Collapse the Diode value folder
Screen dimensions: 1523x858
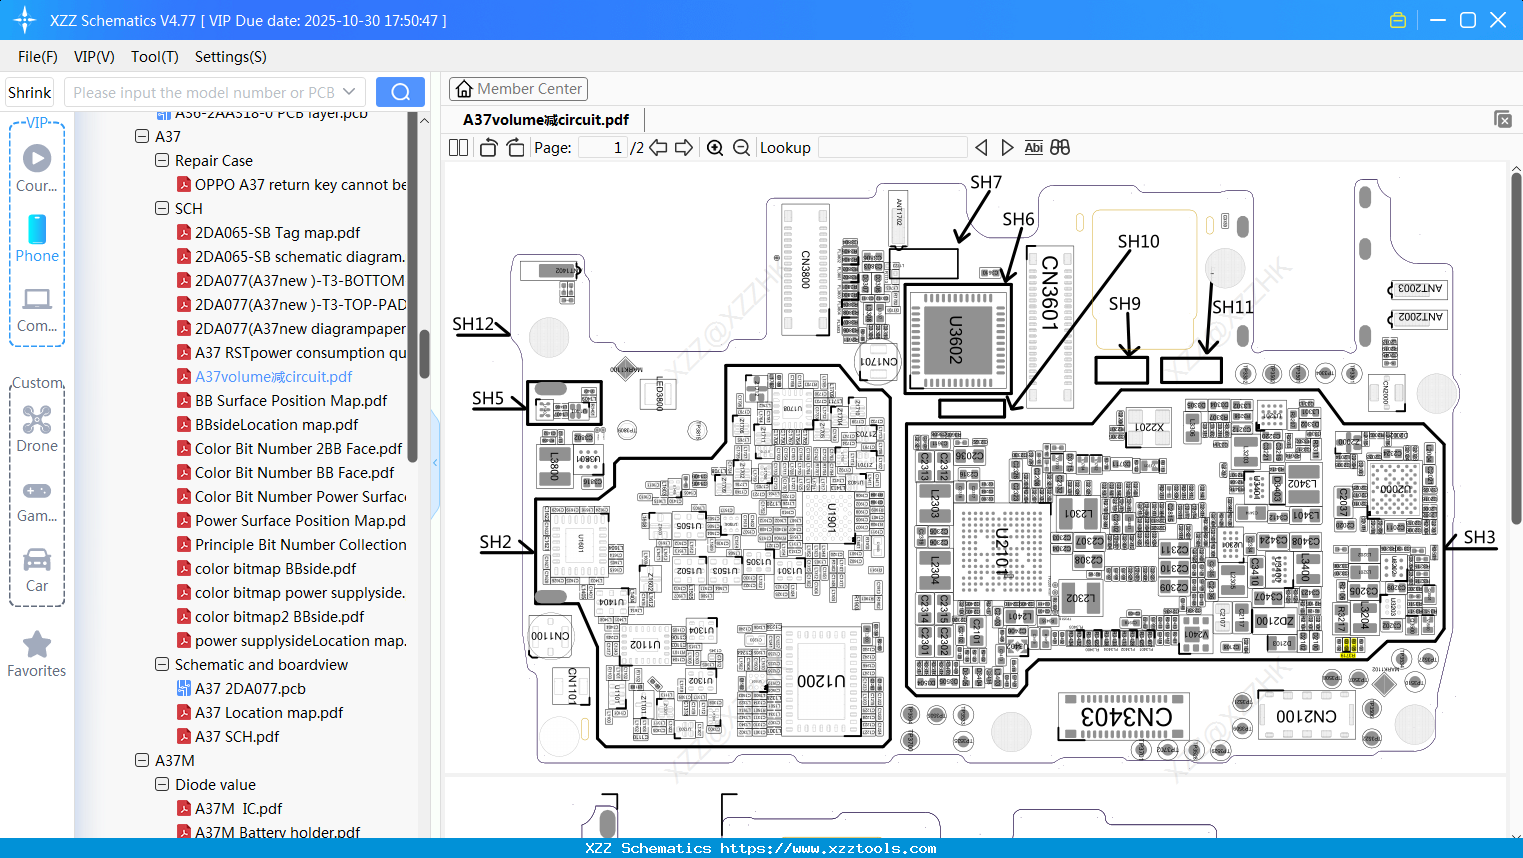click(162, 784)
